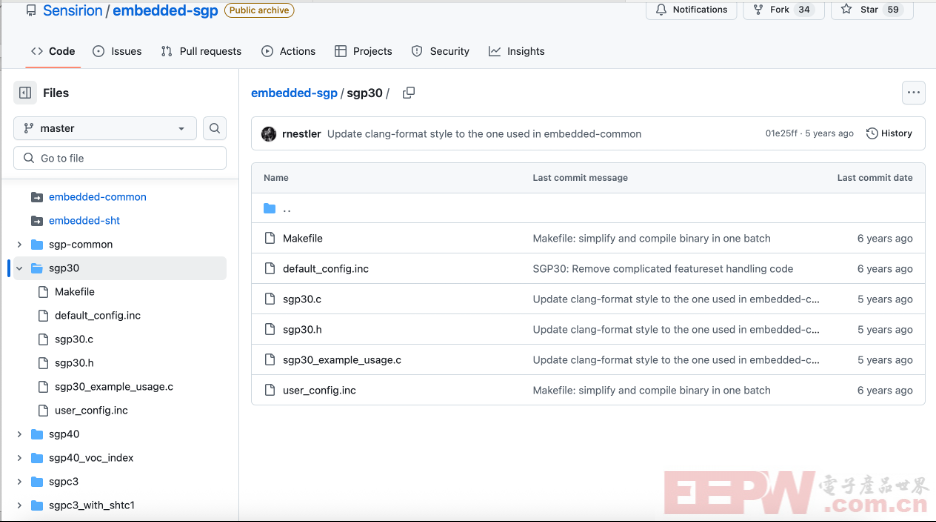Click the History clock icon
Viewport: 936px width, 522px height.
click(x=872, y=133)
